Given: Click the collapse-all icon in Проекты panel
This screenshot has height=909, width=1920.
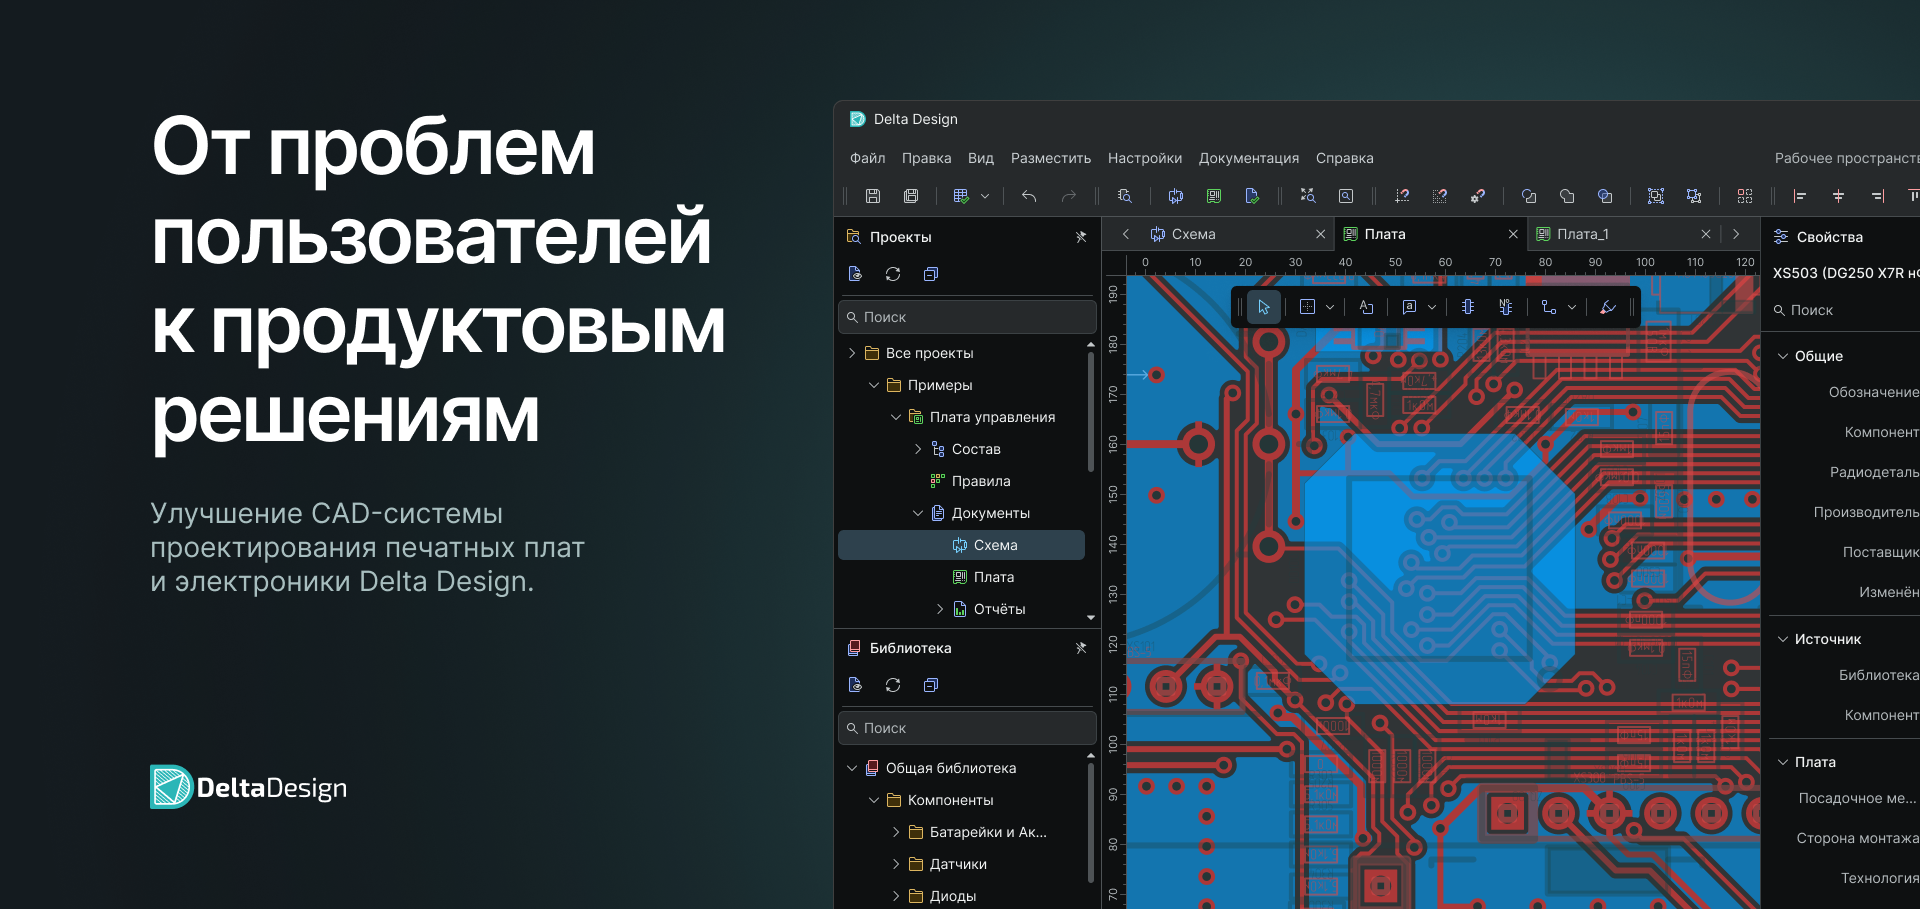Looking at the screenshot, I should 931,274.
